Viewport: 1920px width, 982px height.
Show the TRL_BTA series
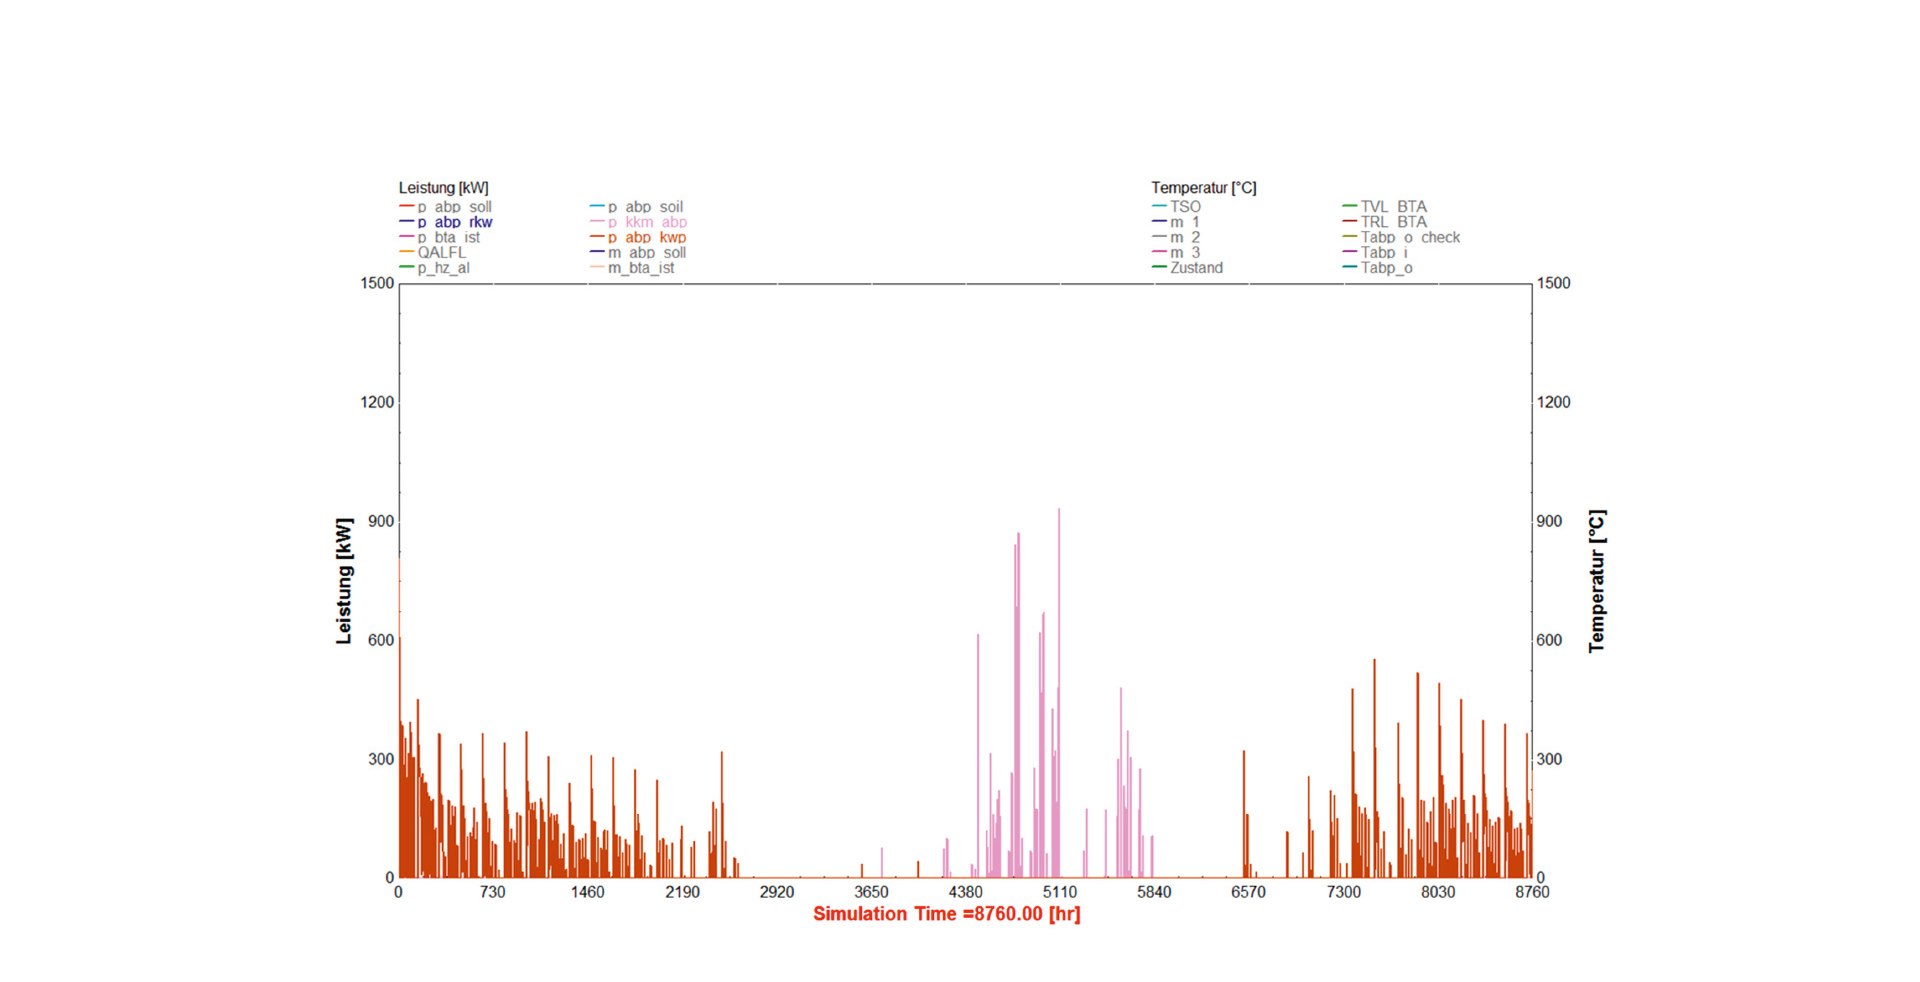(x=1393, y=222)
